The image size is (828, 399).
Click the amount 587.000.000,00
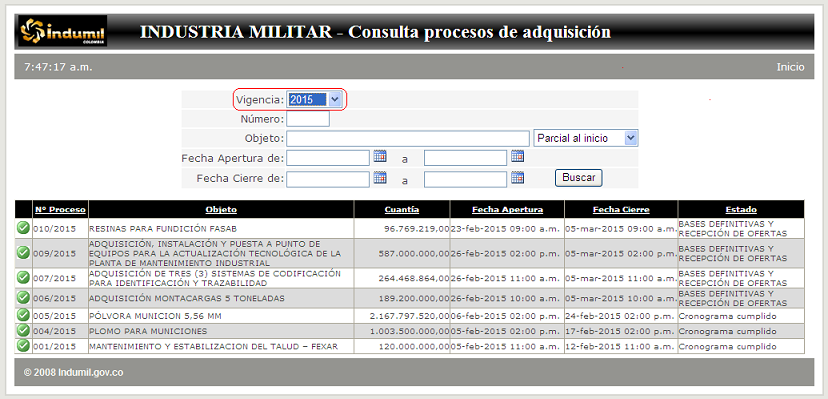point(414,253)
